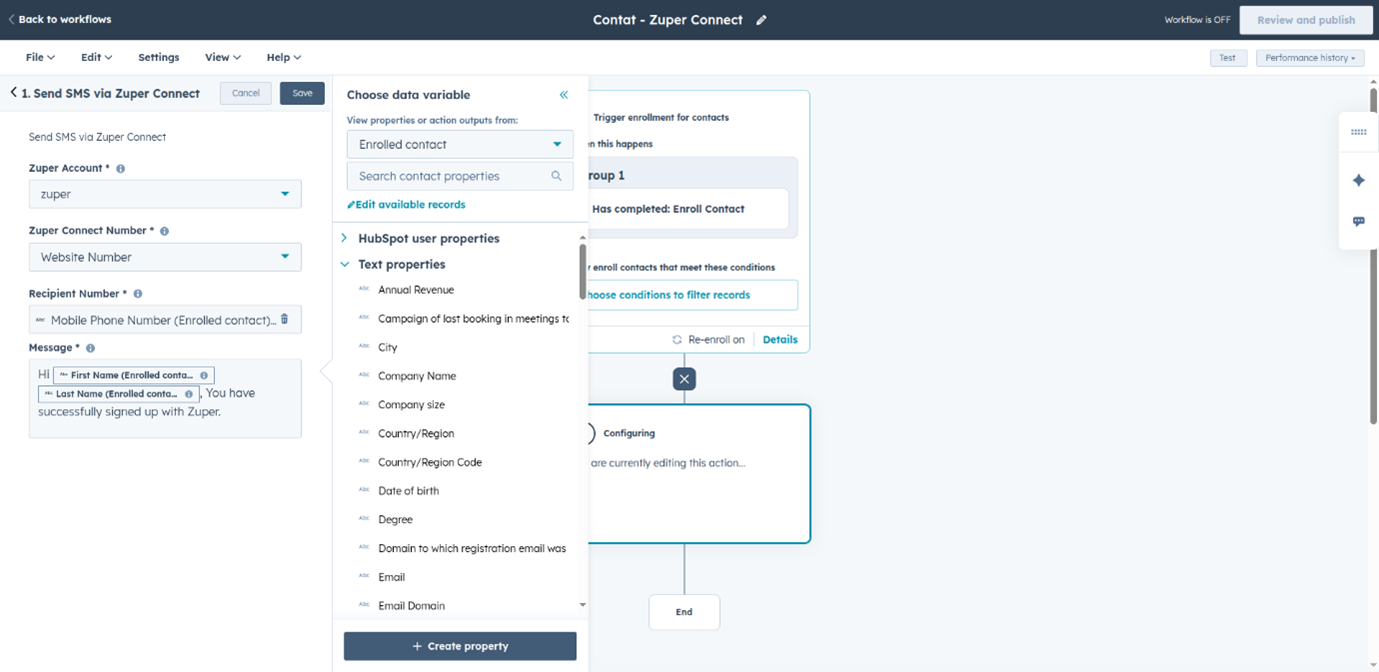Click the canvas vertical scrollbar
The image size is (1379, 672).
1373,256
